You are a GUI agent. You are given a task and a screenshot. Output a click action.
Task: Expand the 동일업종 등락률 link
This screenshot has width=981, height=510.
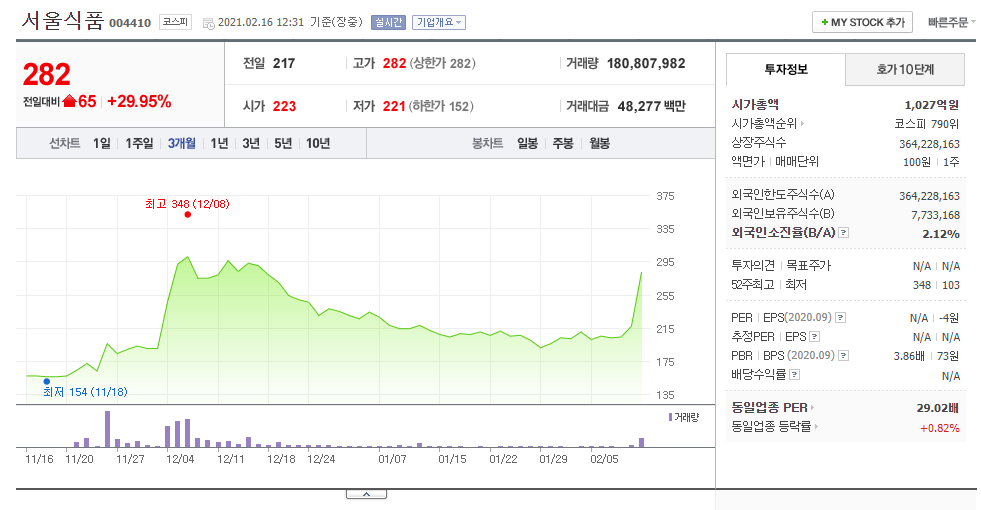click(x=775, y=427)
